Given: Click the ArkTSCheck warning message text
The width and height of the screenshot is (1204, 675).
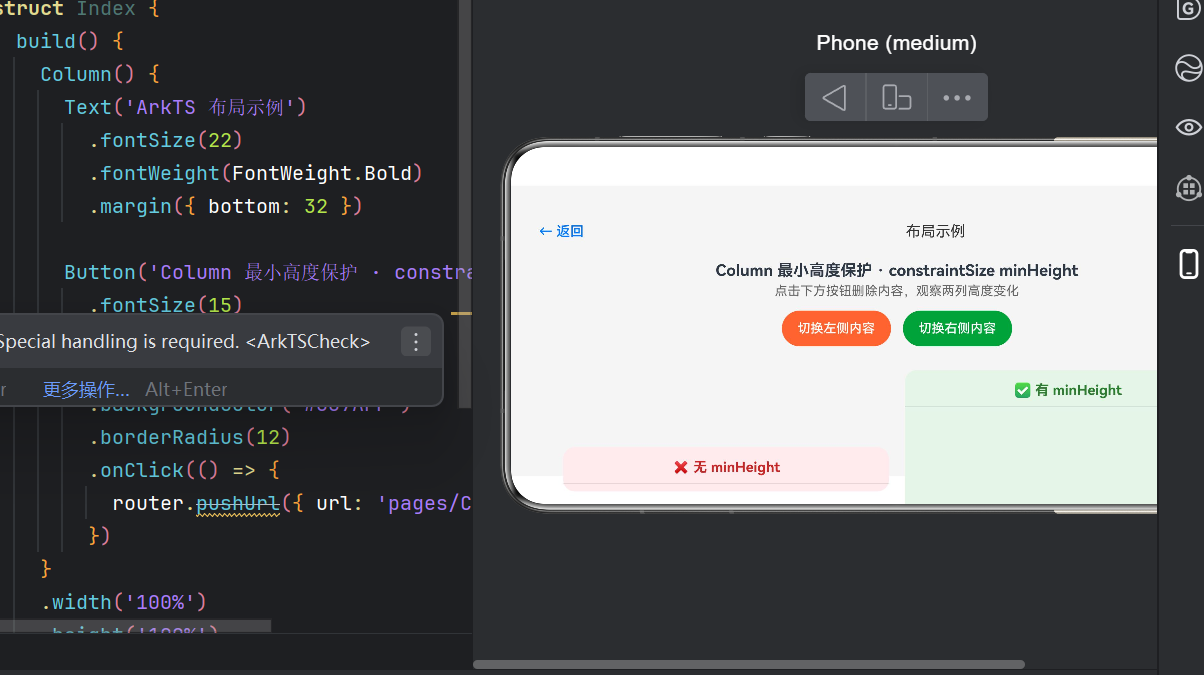Looking at the screenshot, I should 185,342.
